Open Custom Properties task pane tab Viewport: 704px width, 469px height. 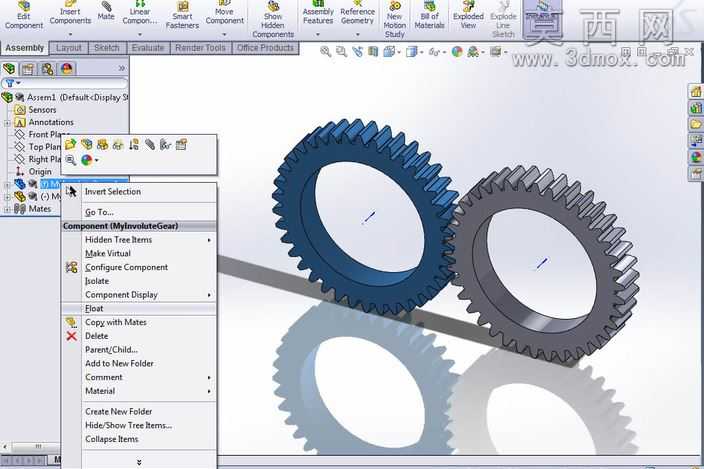point(696,173)
